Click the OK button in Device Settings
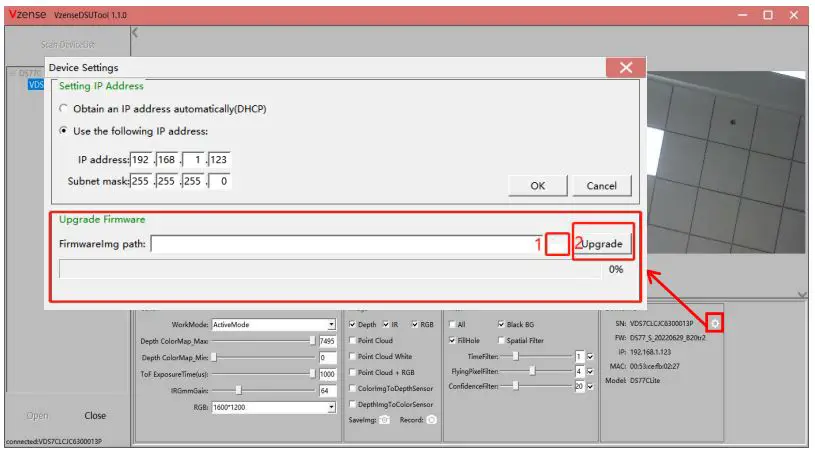This screenshot has height=454, width=815. 537,186
